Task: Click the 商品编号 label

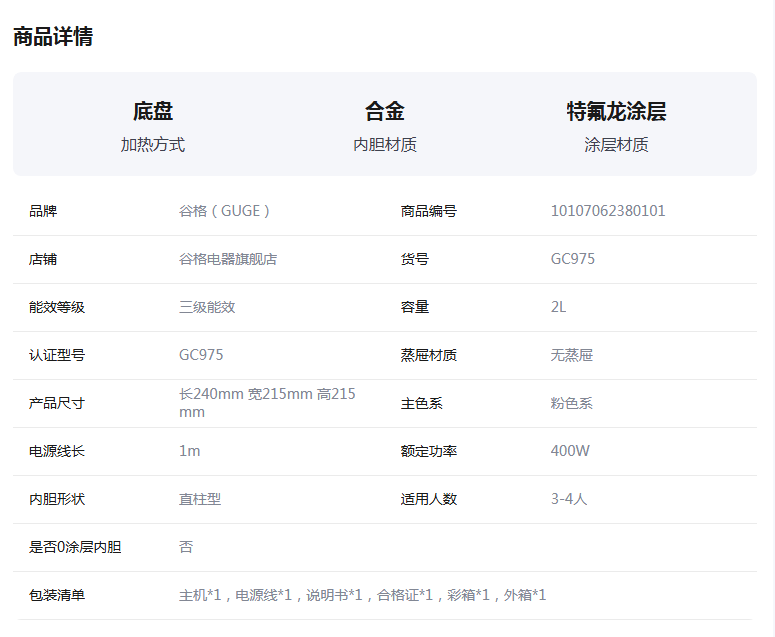Action: (429, 211)
